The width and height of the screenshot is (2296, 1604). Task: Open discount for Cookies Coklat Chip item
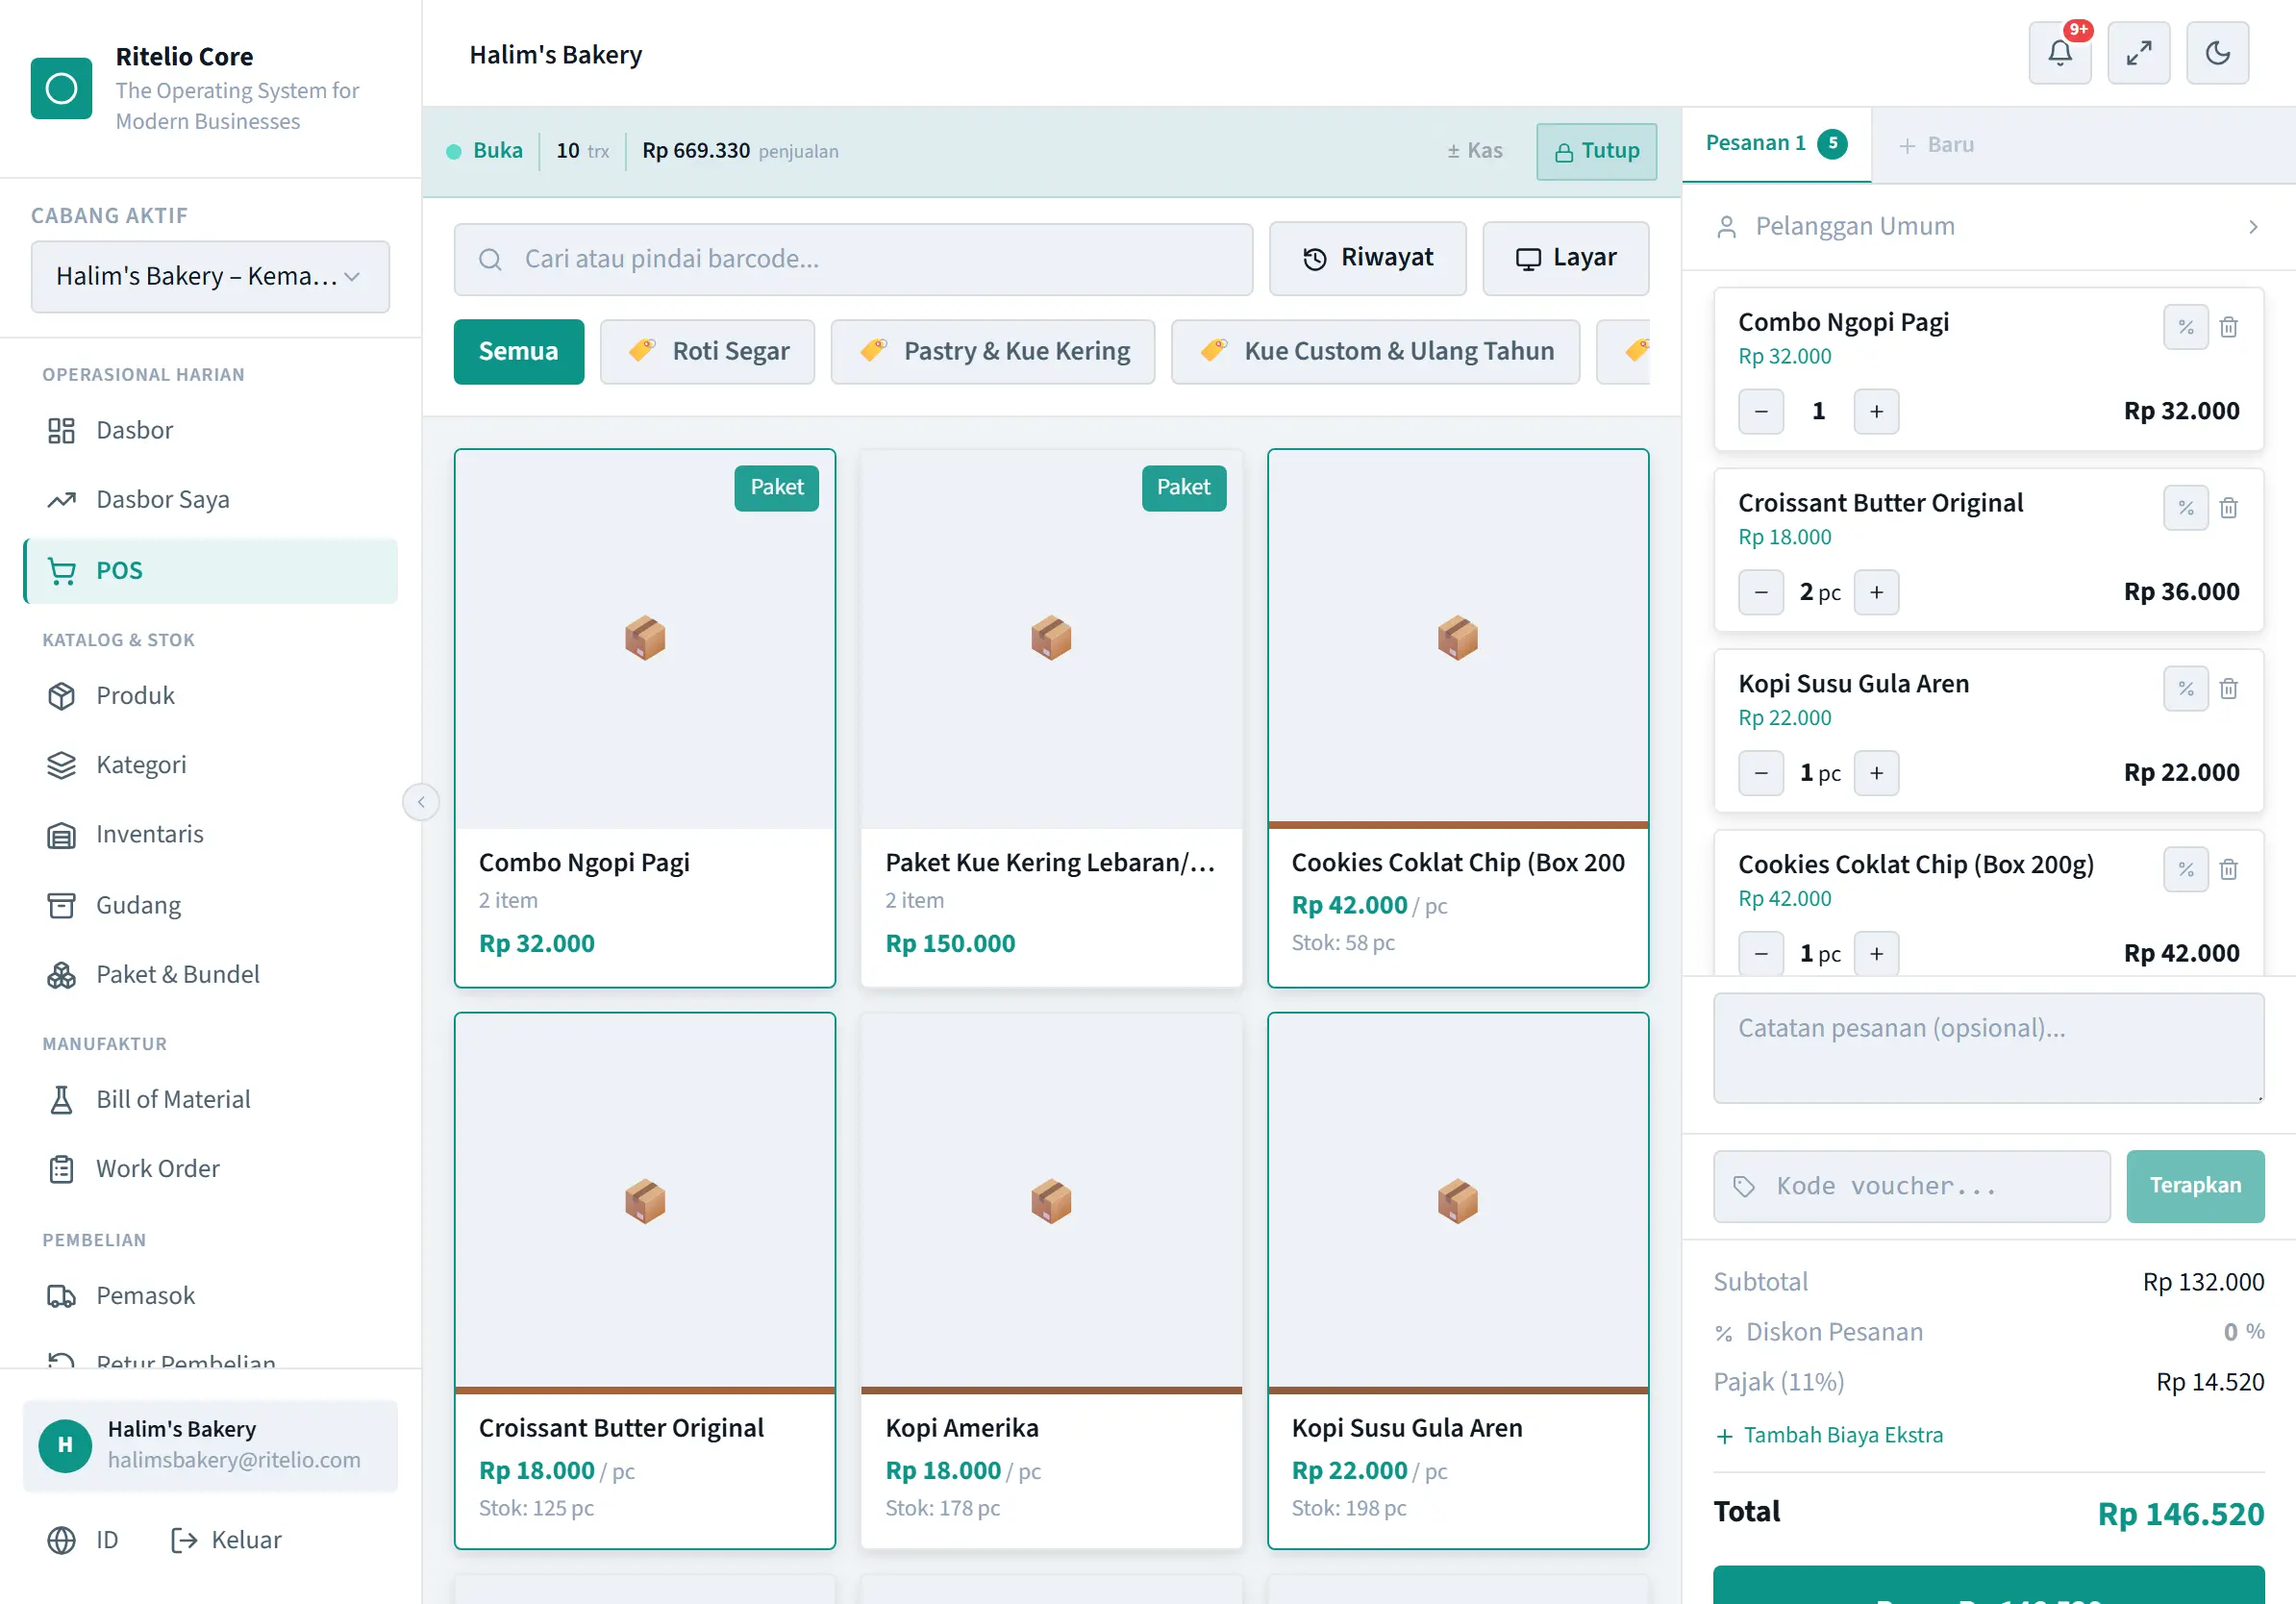tap(2185, 870)
